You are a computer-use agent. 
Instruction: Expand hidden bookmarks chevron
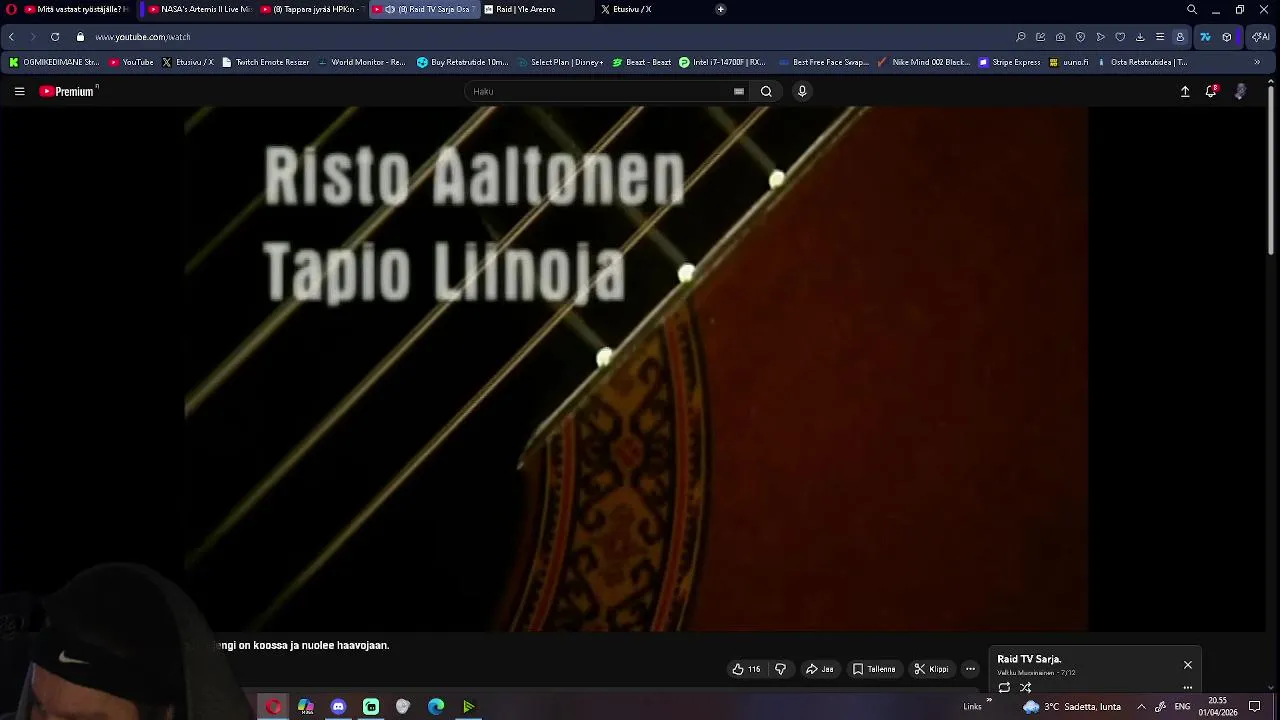pyautogui.click(x=1257, y=62)
